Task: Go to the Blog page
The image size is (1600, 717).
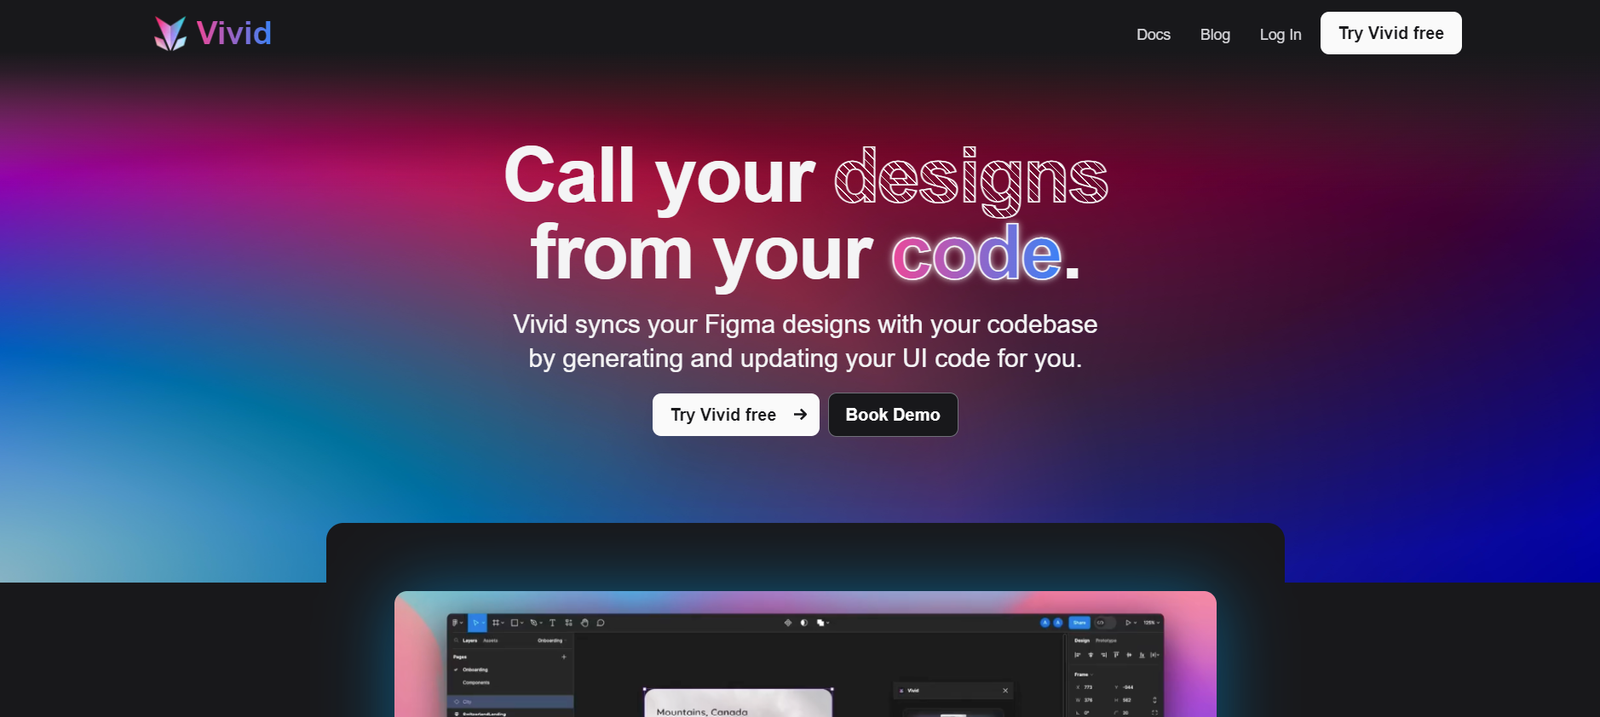Action: pos(1215,34)
